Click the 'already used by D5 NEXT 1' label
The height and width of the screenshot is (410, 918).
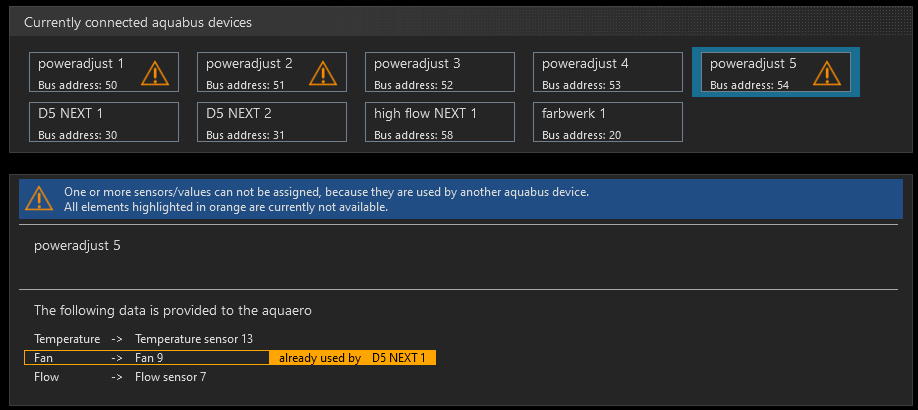pyautogui.click(x=354, y=357)
